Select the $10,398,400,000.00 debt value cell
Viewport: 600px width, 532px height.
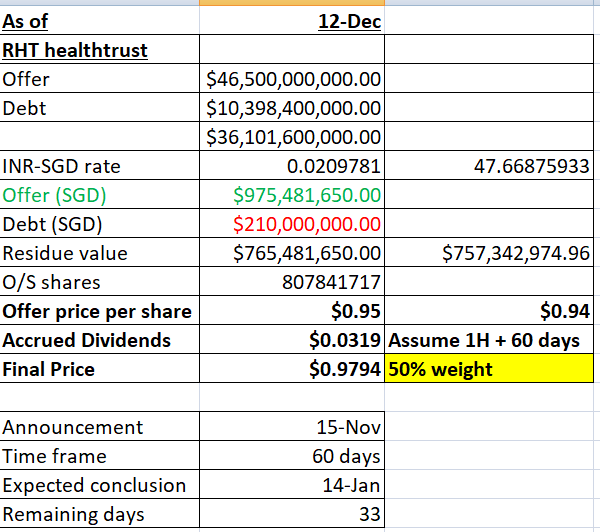(292, 107)
